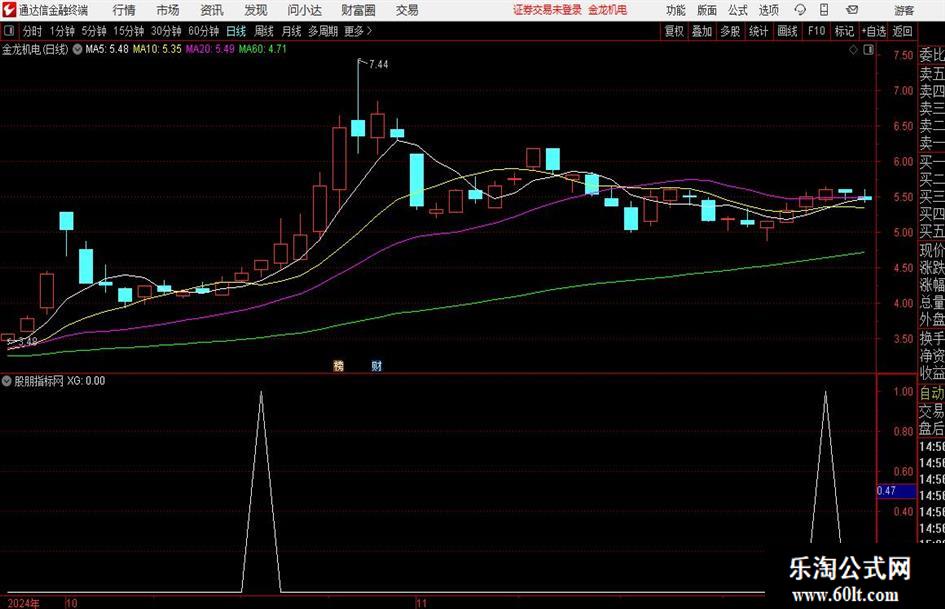Click the MA10: 5.35 label
Image resolution: width=945 pixels, height=609 pixels.
(157, 49)
